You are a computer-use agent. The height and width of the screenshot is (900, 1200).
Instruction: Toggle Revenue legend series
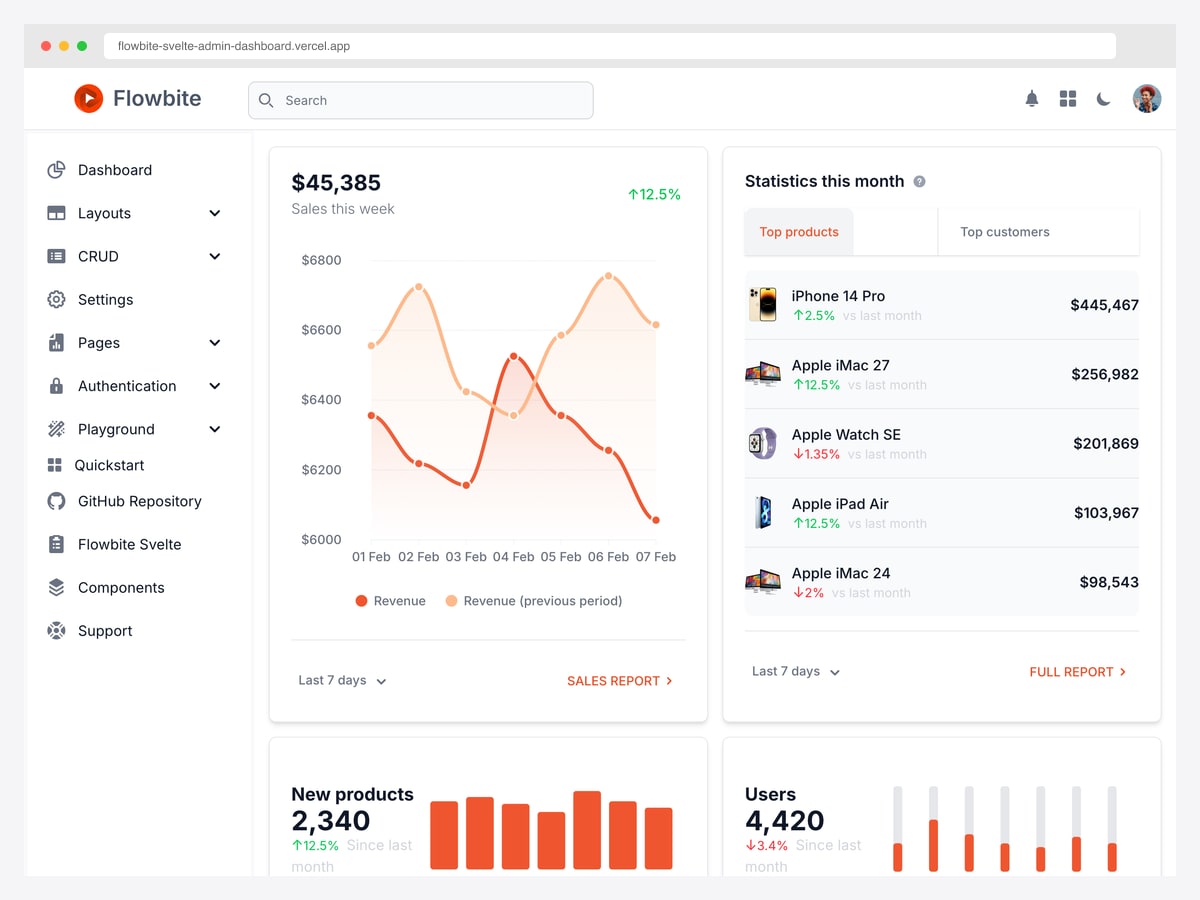[x=390, y=601]
